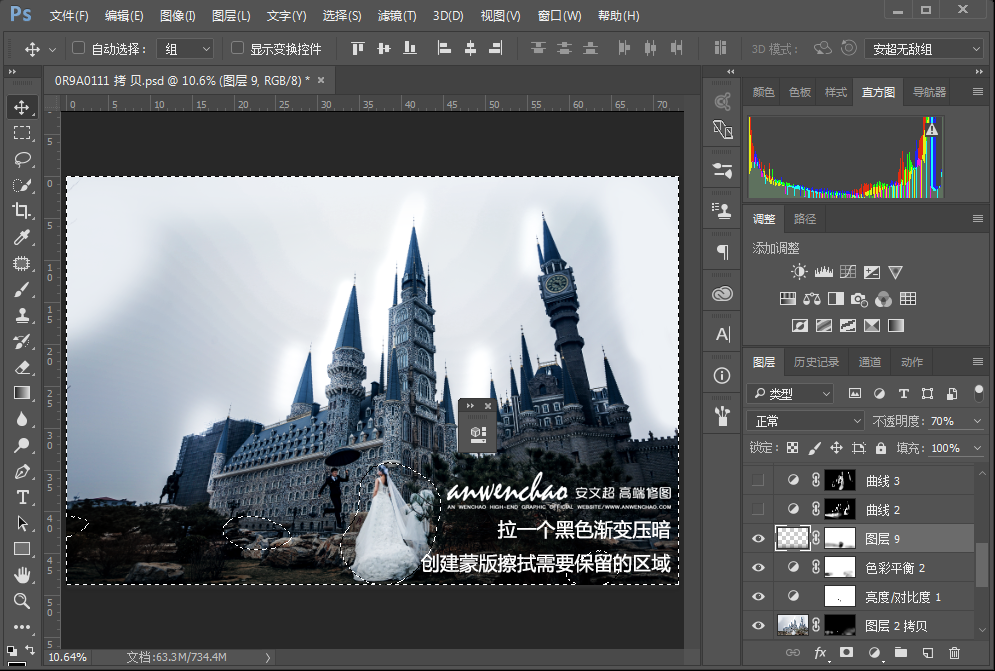
Task: Select the Lasso tool
Action: 22,159
